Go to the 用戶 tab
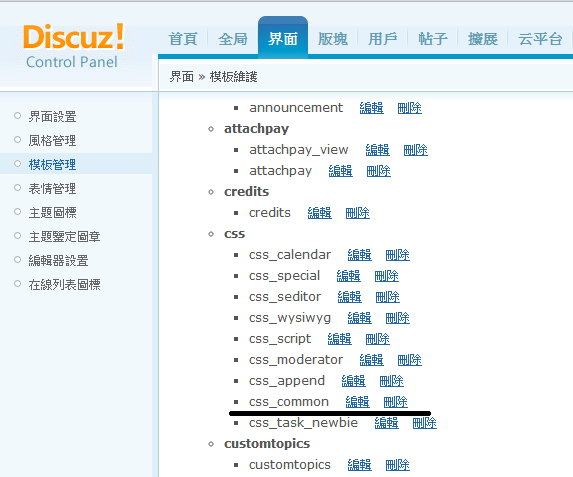 click(x=383, y=39)
